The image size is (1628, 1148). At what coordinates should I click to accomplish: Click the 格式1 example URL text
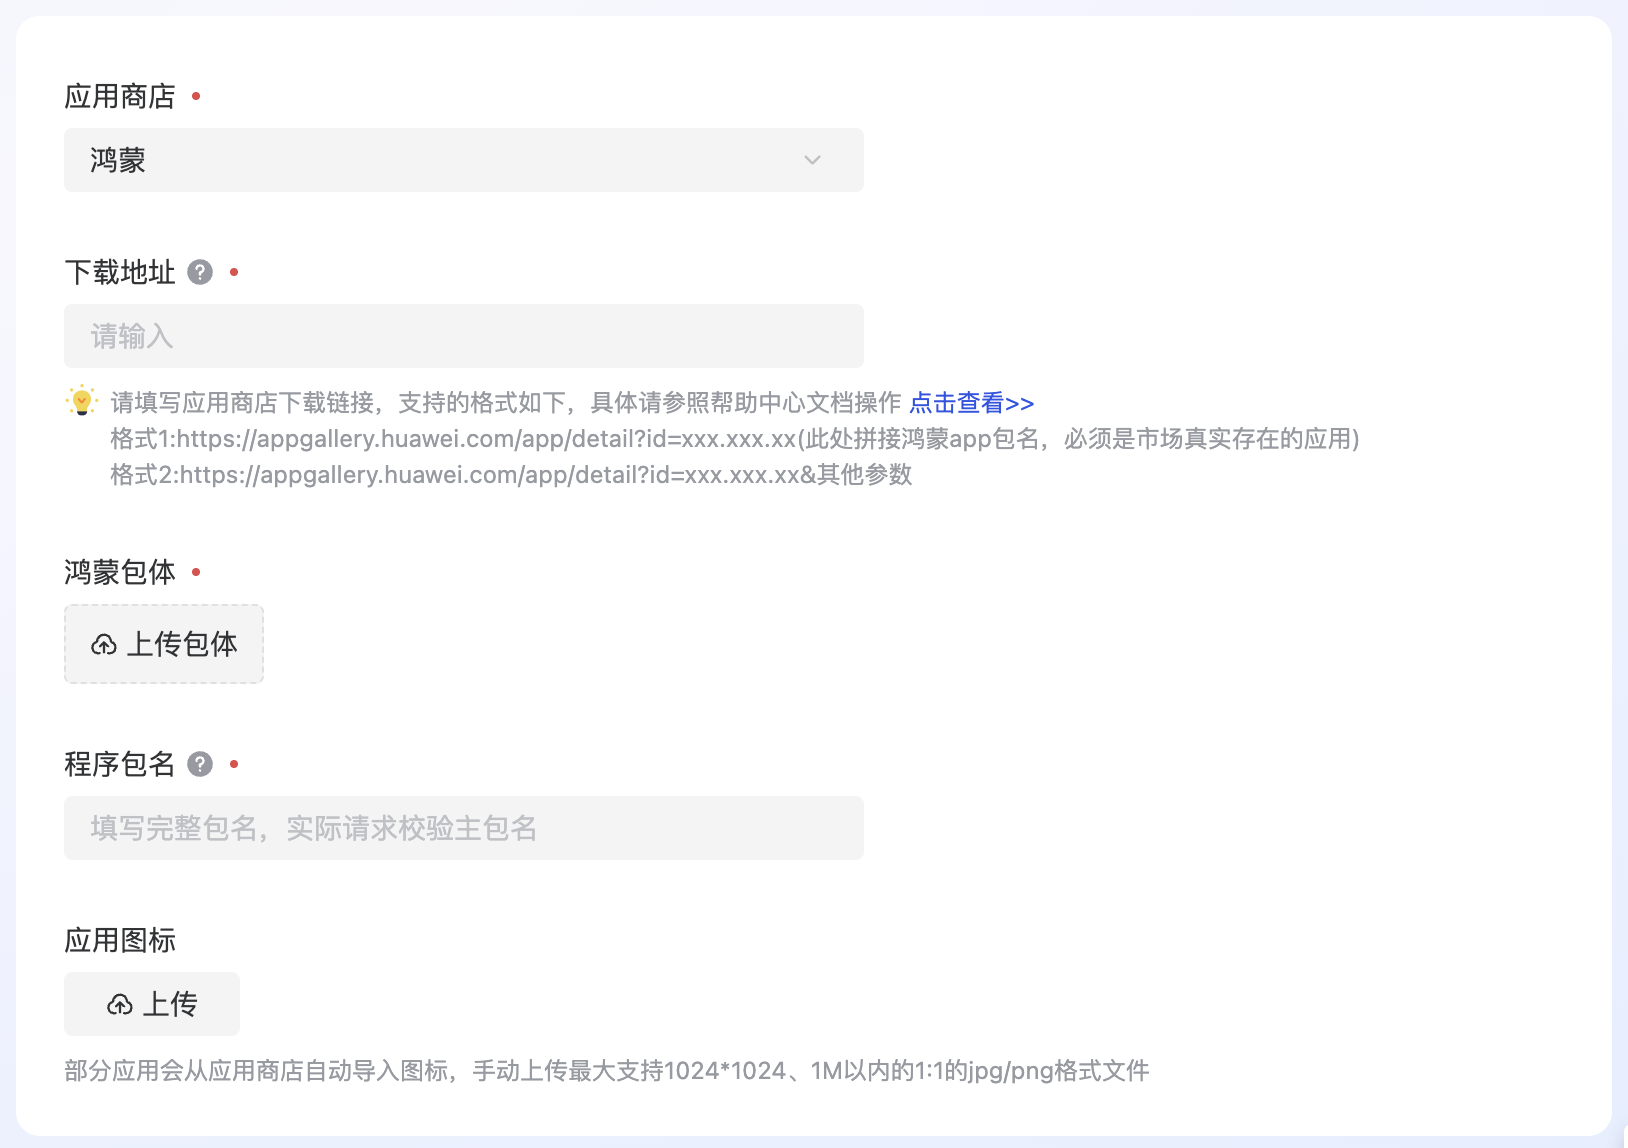(x=734, y=439)
